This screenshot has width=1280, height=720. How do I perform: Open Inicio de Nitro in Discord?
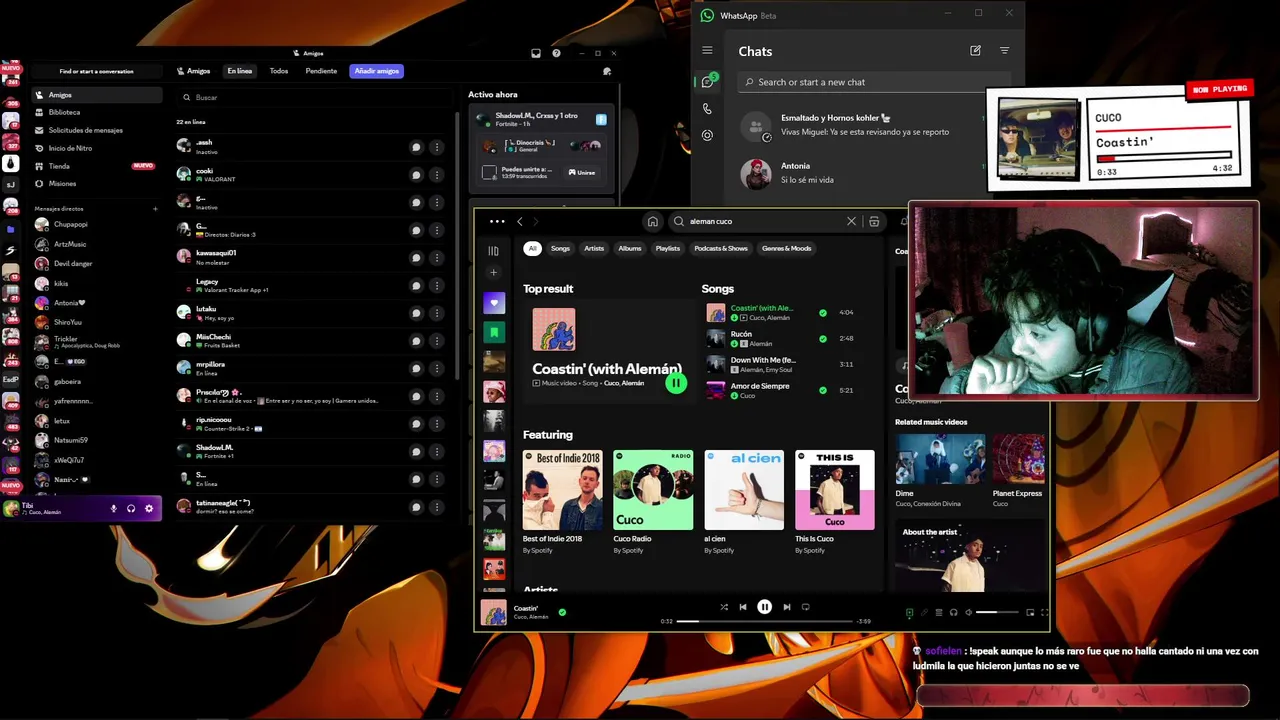pos(96,148)
